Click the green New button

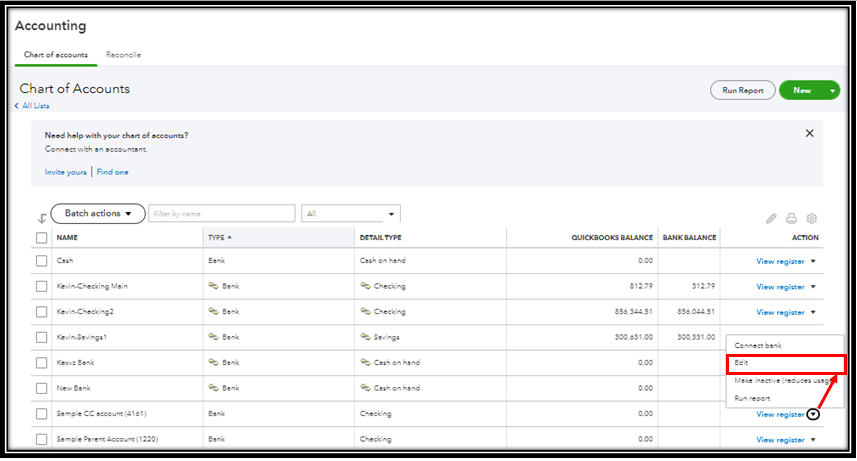[802, 90]
